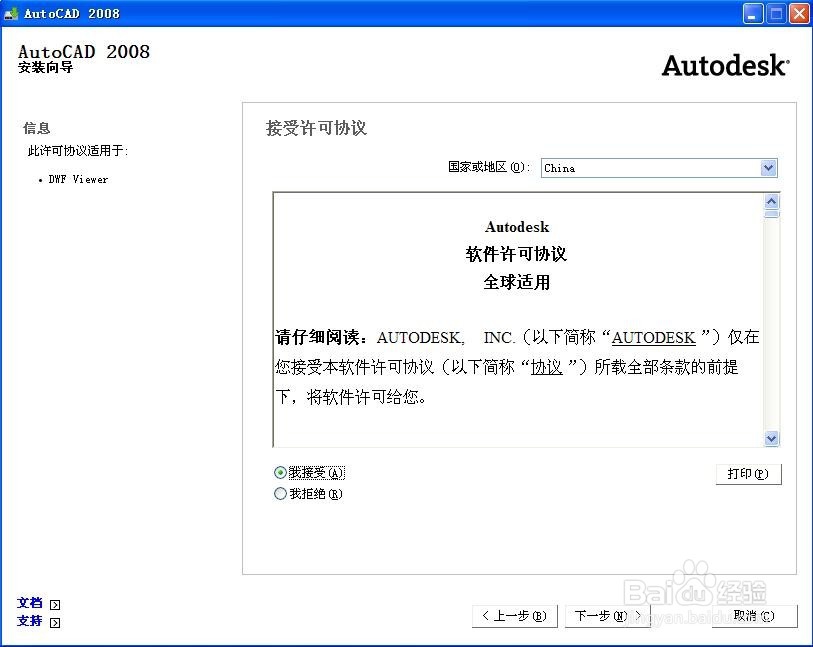Click the underlined 协议 text in agreement

pyautogui.click(x=546, y=368)
